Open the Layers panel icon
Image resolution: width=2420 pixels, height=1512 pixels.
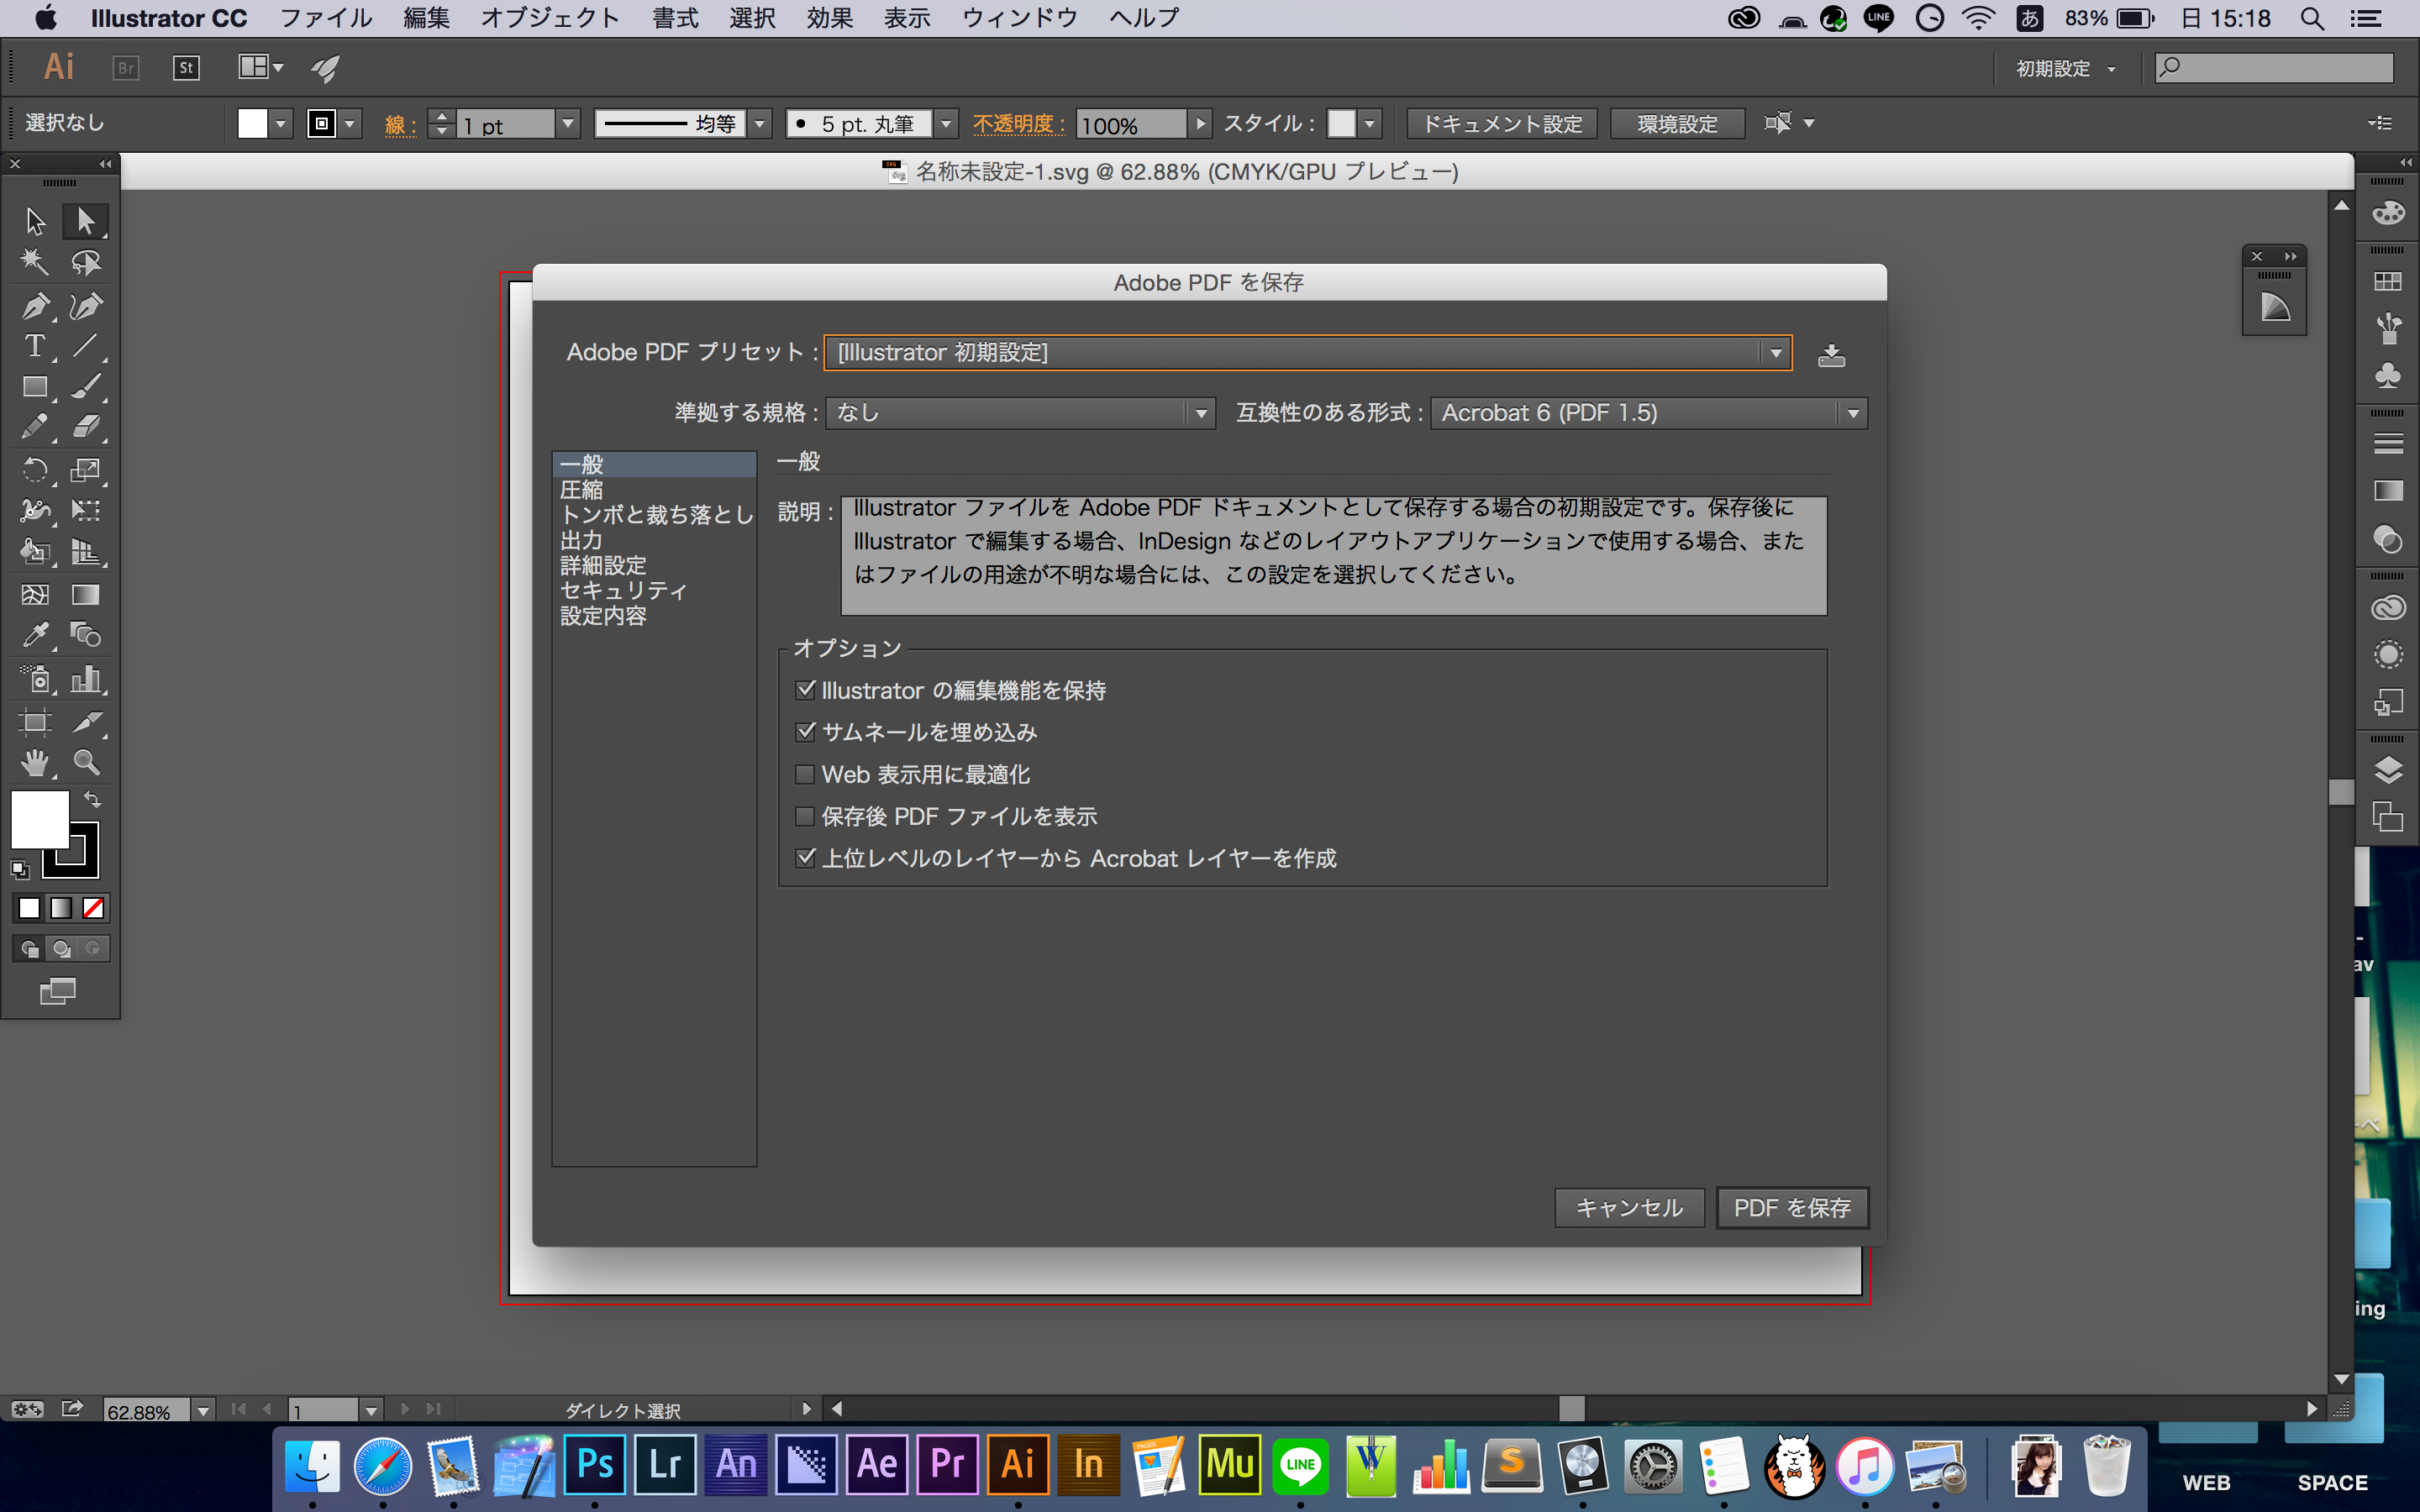(2388, 770)
